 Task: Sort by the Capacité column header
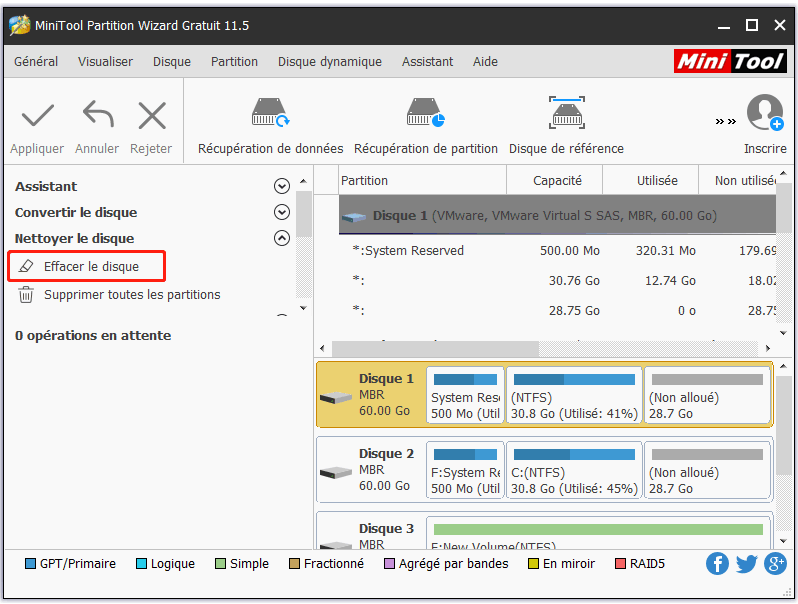[x=555, y=181]
